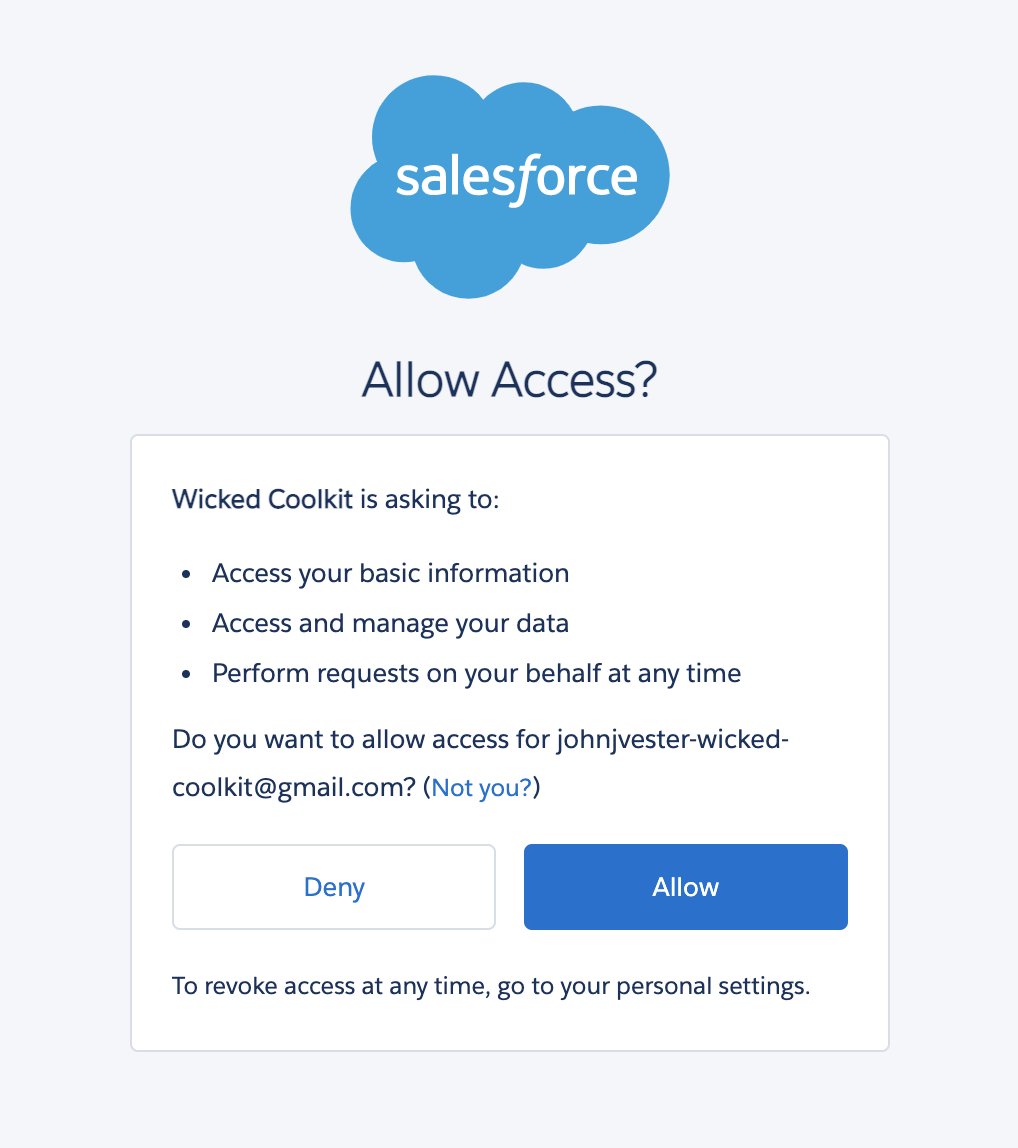1018x1148 pixels.
Task: Click the bullet before "Access your basic information"
Action: 186,576
